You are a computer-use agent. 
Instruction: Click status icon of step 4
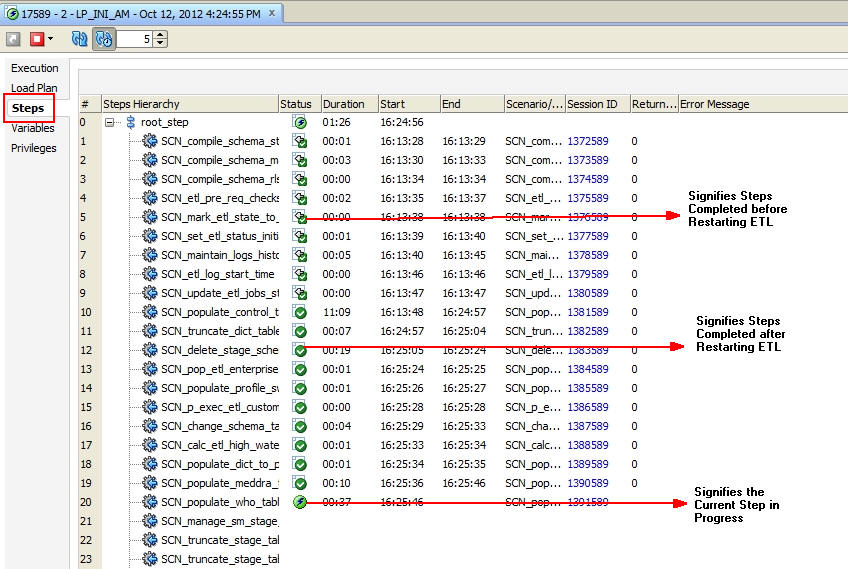tap(300, 199)
